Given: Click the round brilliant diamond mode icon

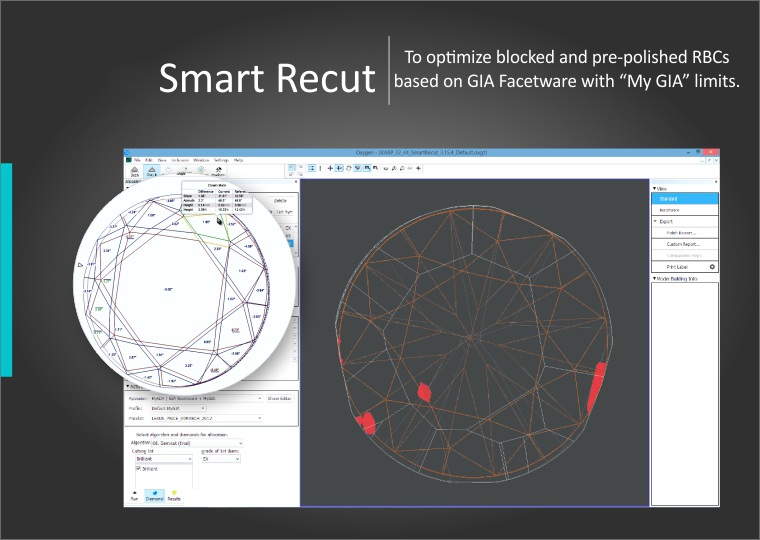Looking at the screenshot, I should point(201,171).
